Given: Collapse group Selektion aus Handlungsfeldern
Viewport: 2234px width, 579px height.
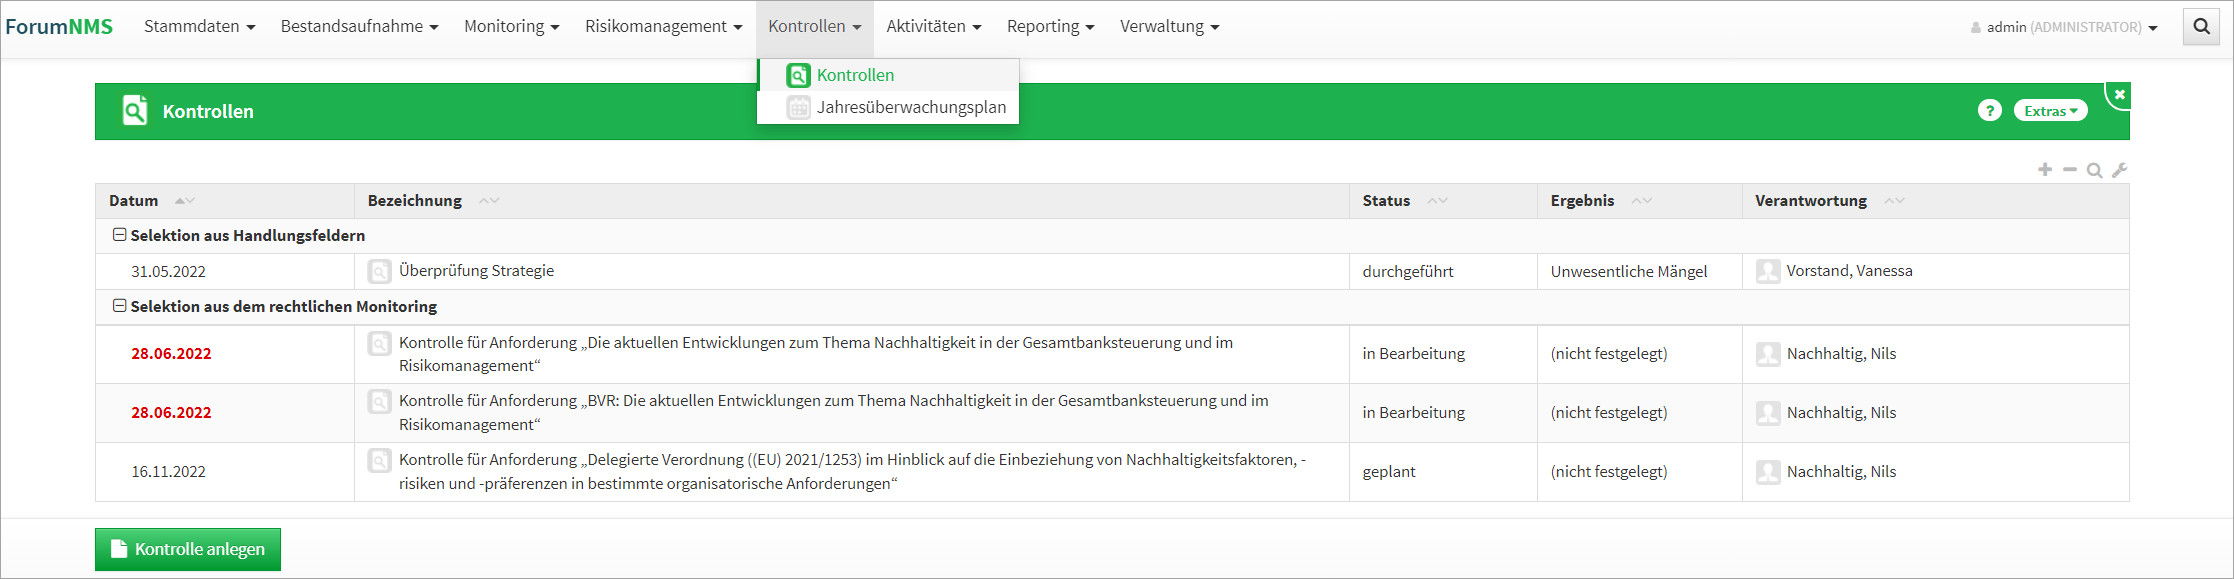Looking at the screenshot, I should pyautogui.click(x=119, y=235).
